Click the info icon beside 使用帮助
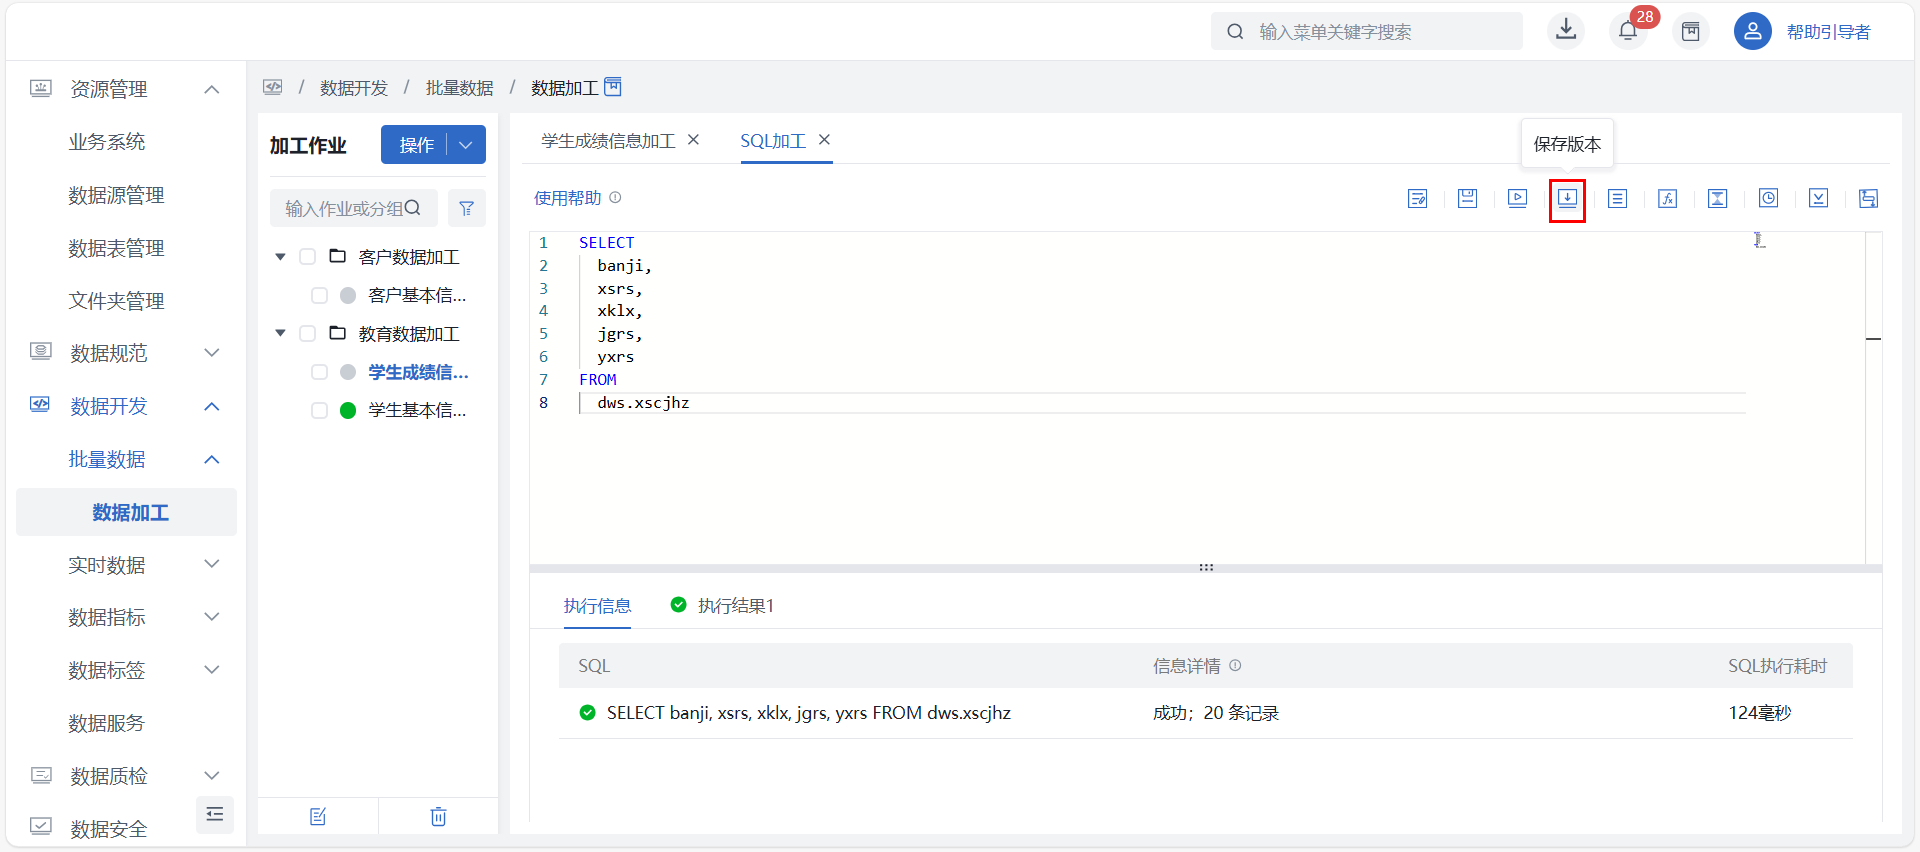The height and width of the screenshot is (852, 1920). (615, 197)
